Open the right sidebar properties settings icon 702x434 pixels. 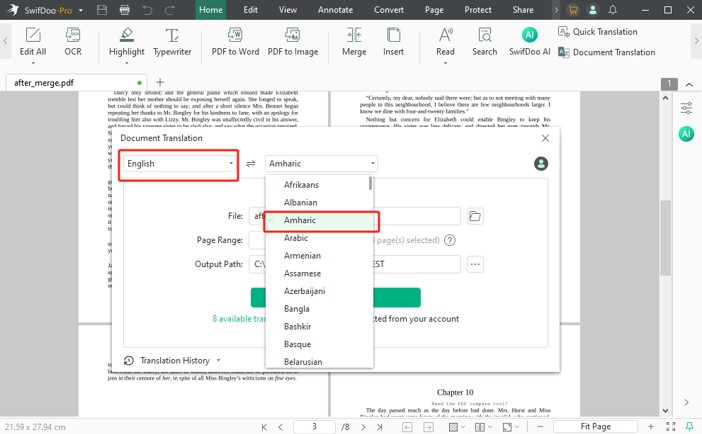[686, 108]
